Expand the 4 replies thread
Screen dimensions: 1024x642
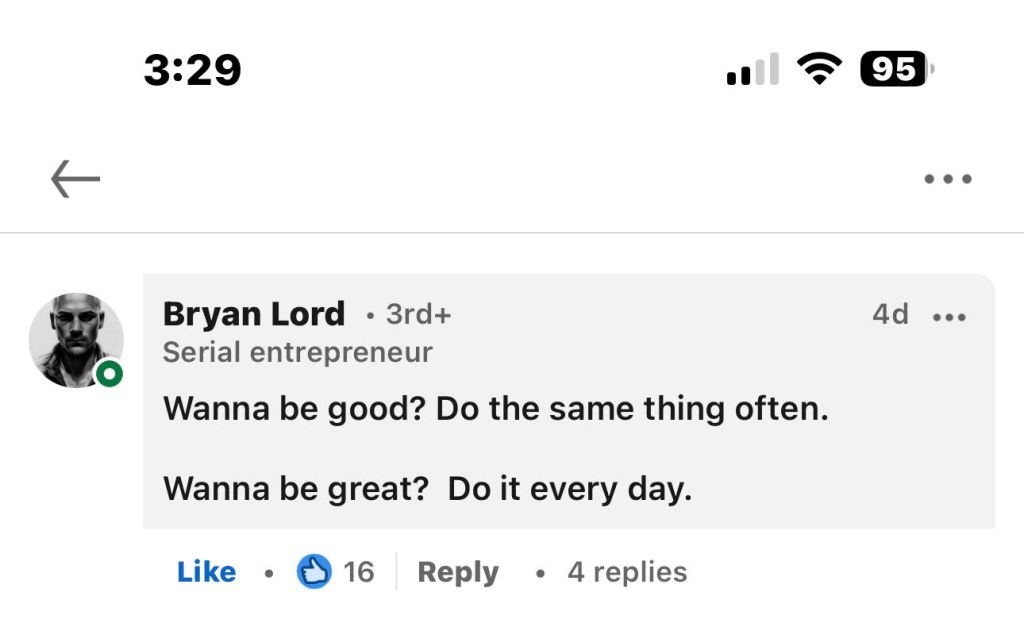click(627, 572)
